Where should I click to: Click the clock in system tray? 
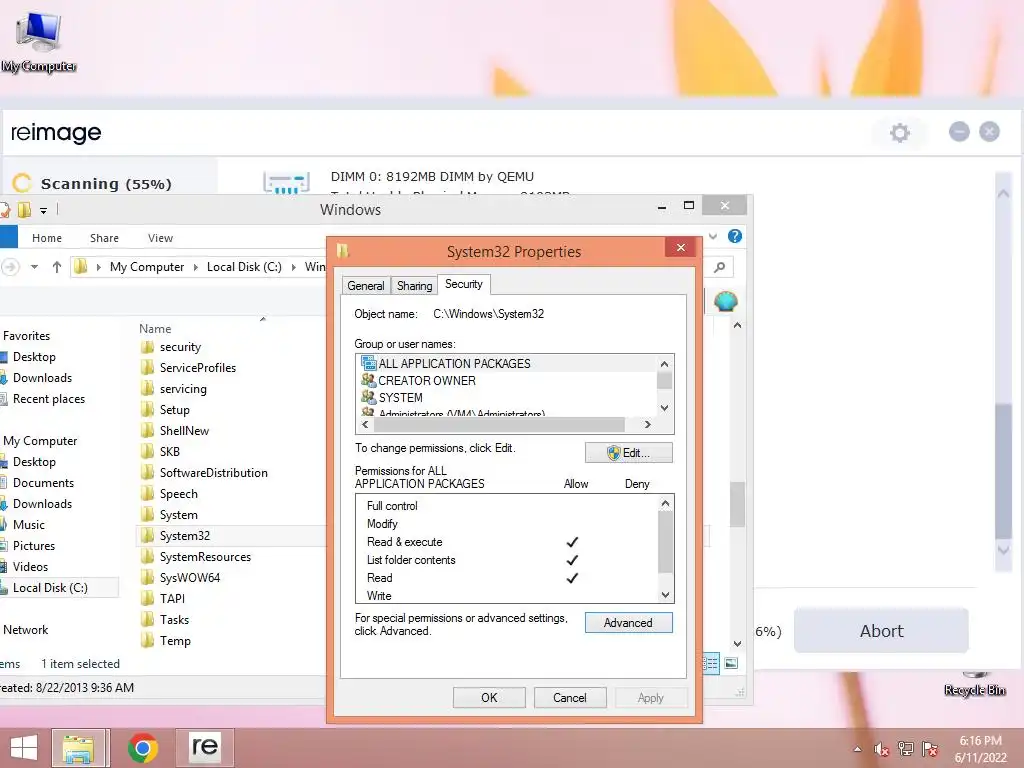980,749
